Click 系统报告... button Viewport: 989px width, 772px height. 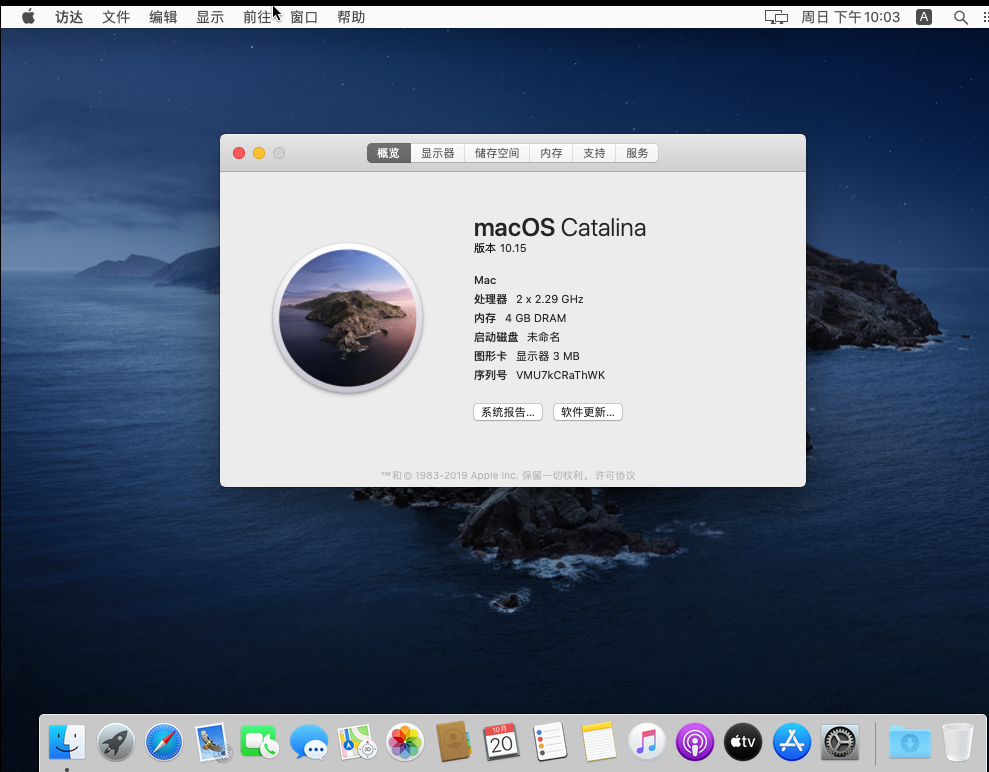pyautogui.click(x=508, y=412)
